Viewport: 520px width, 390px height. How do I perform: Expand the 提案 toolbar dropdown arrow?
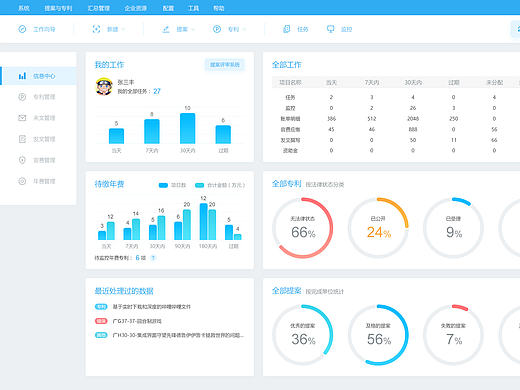(x=192, y=29)
